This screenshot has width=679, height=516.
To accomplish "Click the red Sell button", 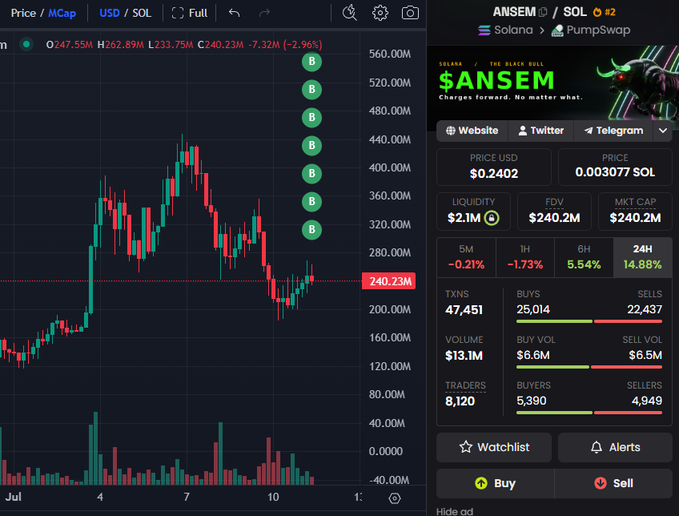I will (613, 483).
